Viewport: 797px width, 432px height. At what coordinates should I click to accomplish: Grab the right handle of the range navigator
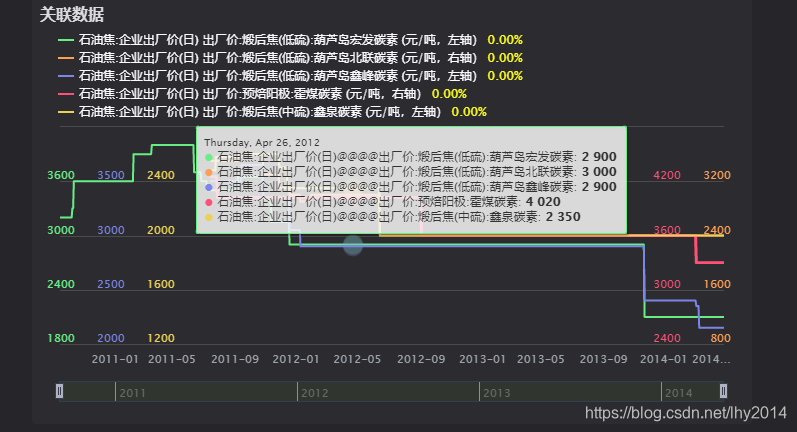[x=723, y=391]
